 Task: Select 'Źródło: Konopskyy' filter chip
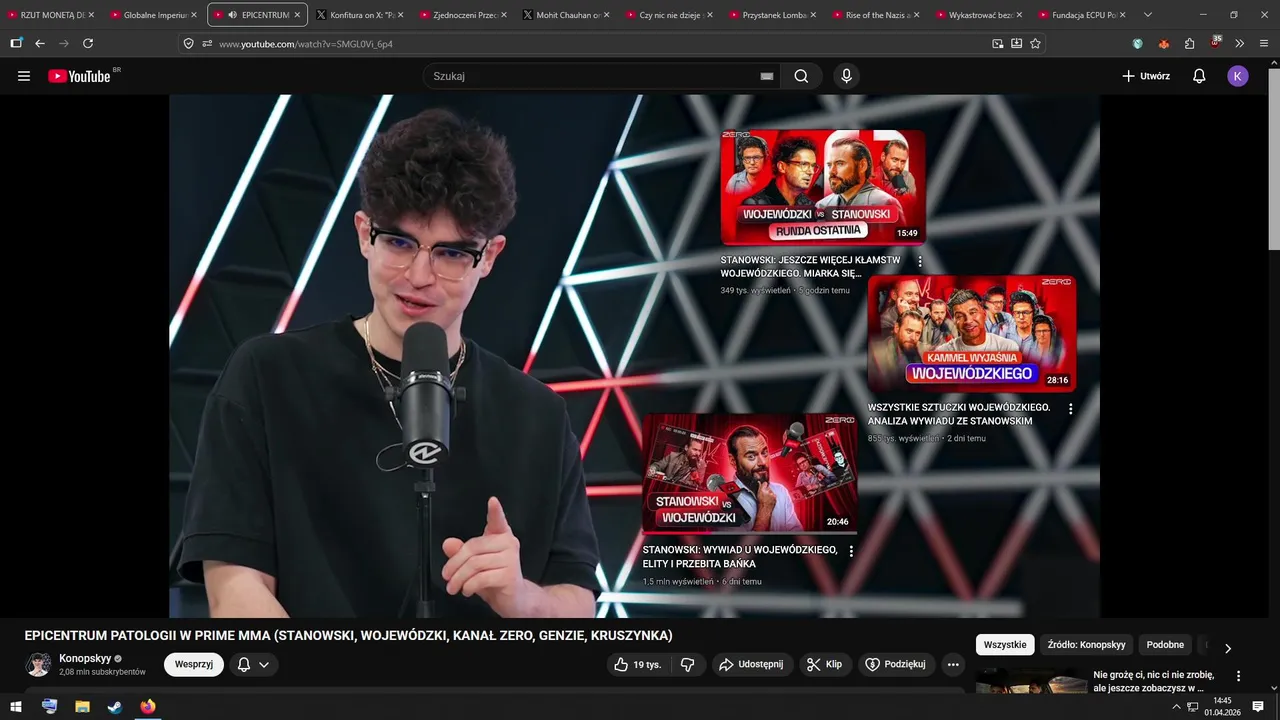(1087, 645)
